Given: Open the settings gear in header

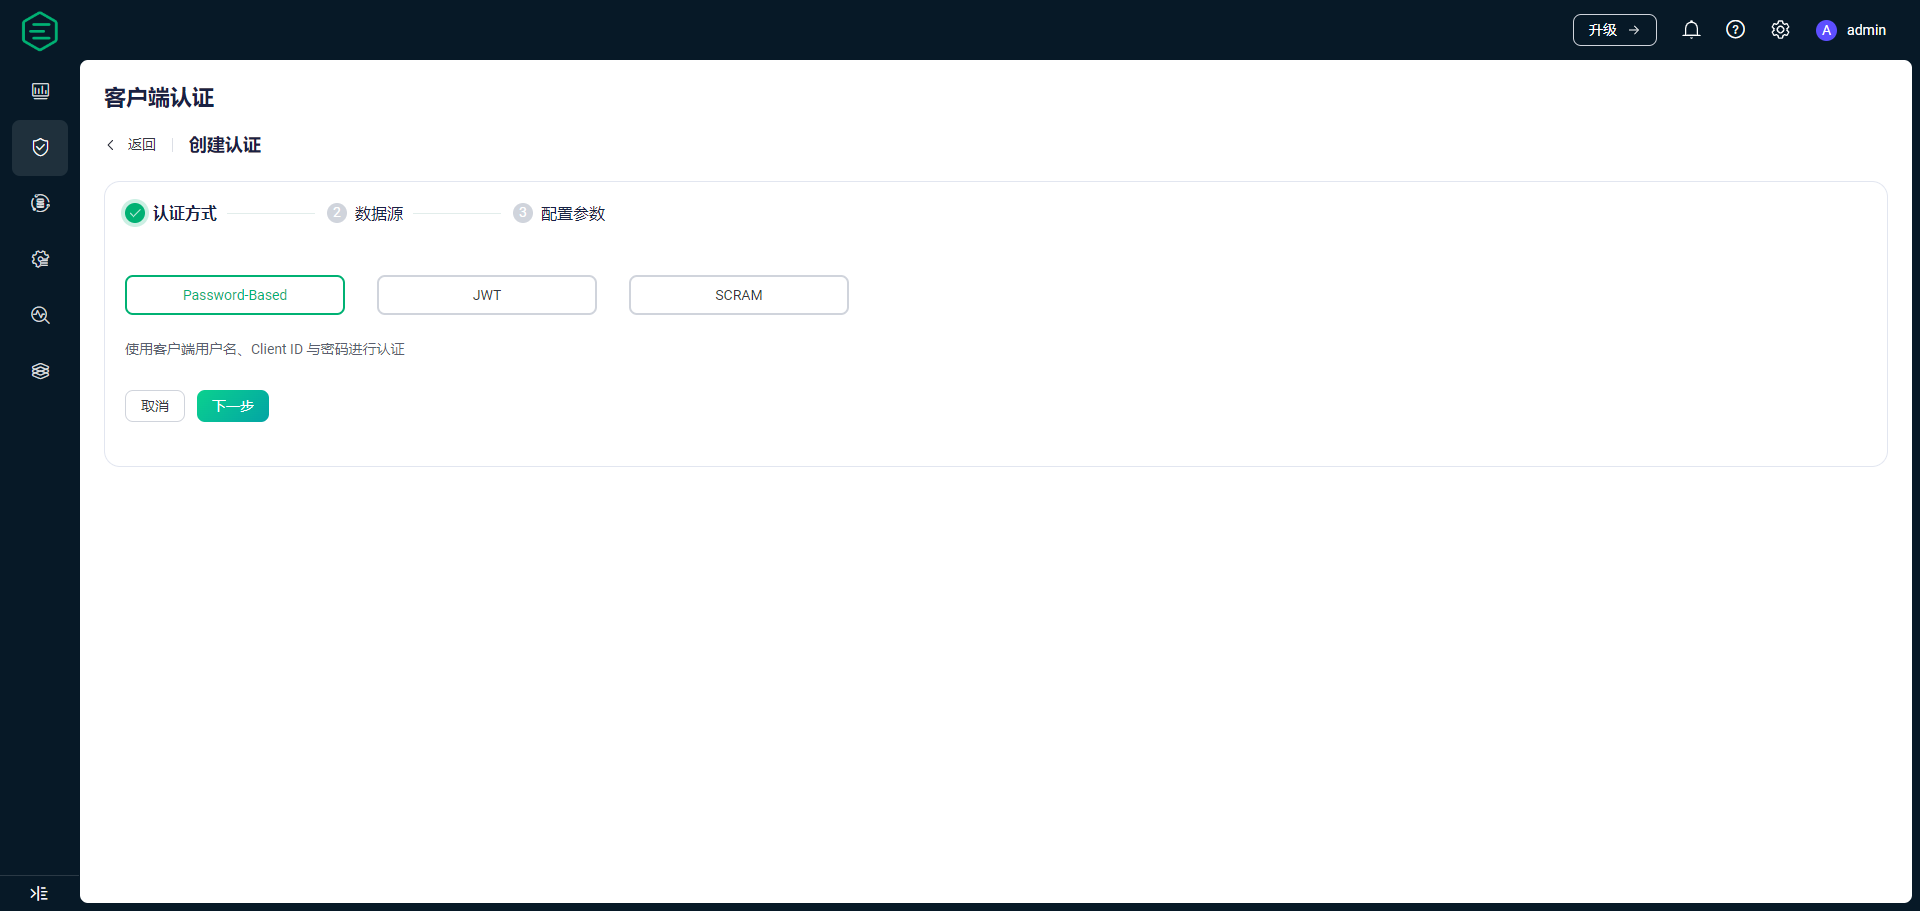Looking at the screenshot, I should tap(1780, 30).
